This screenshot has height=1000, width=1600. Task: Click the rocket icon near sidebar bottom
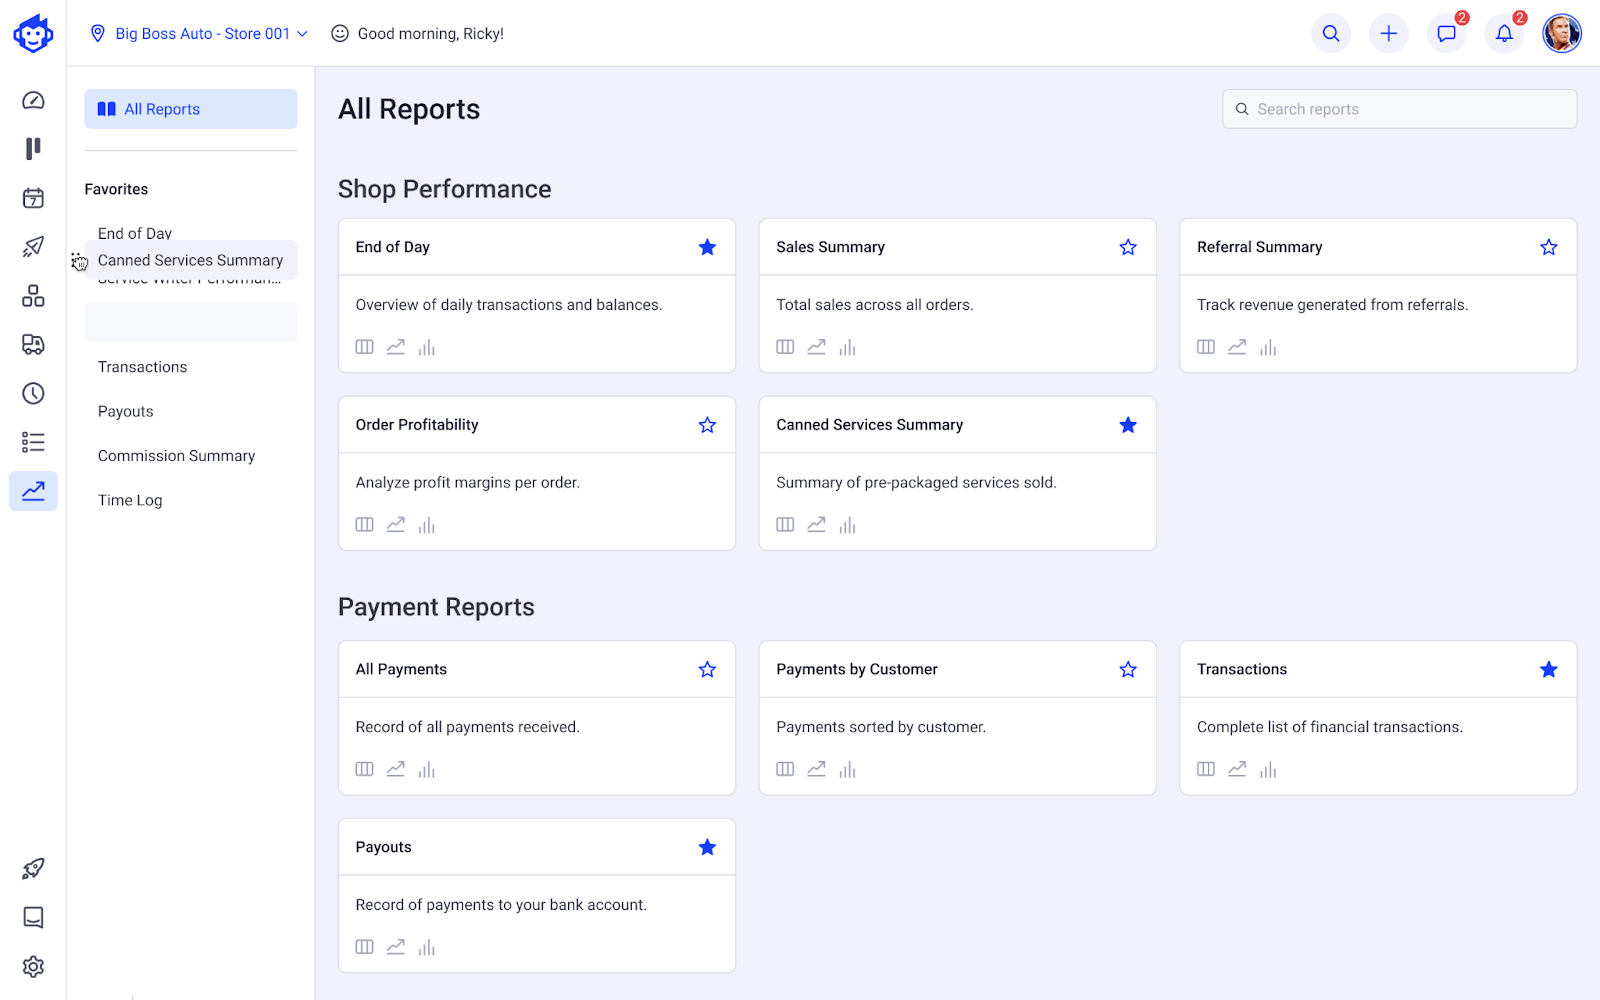click(x=33, y=869)
